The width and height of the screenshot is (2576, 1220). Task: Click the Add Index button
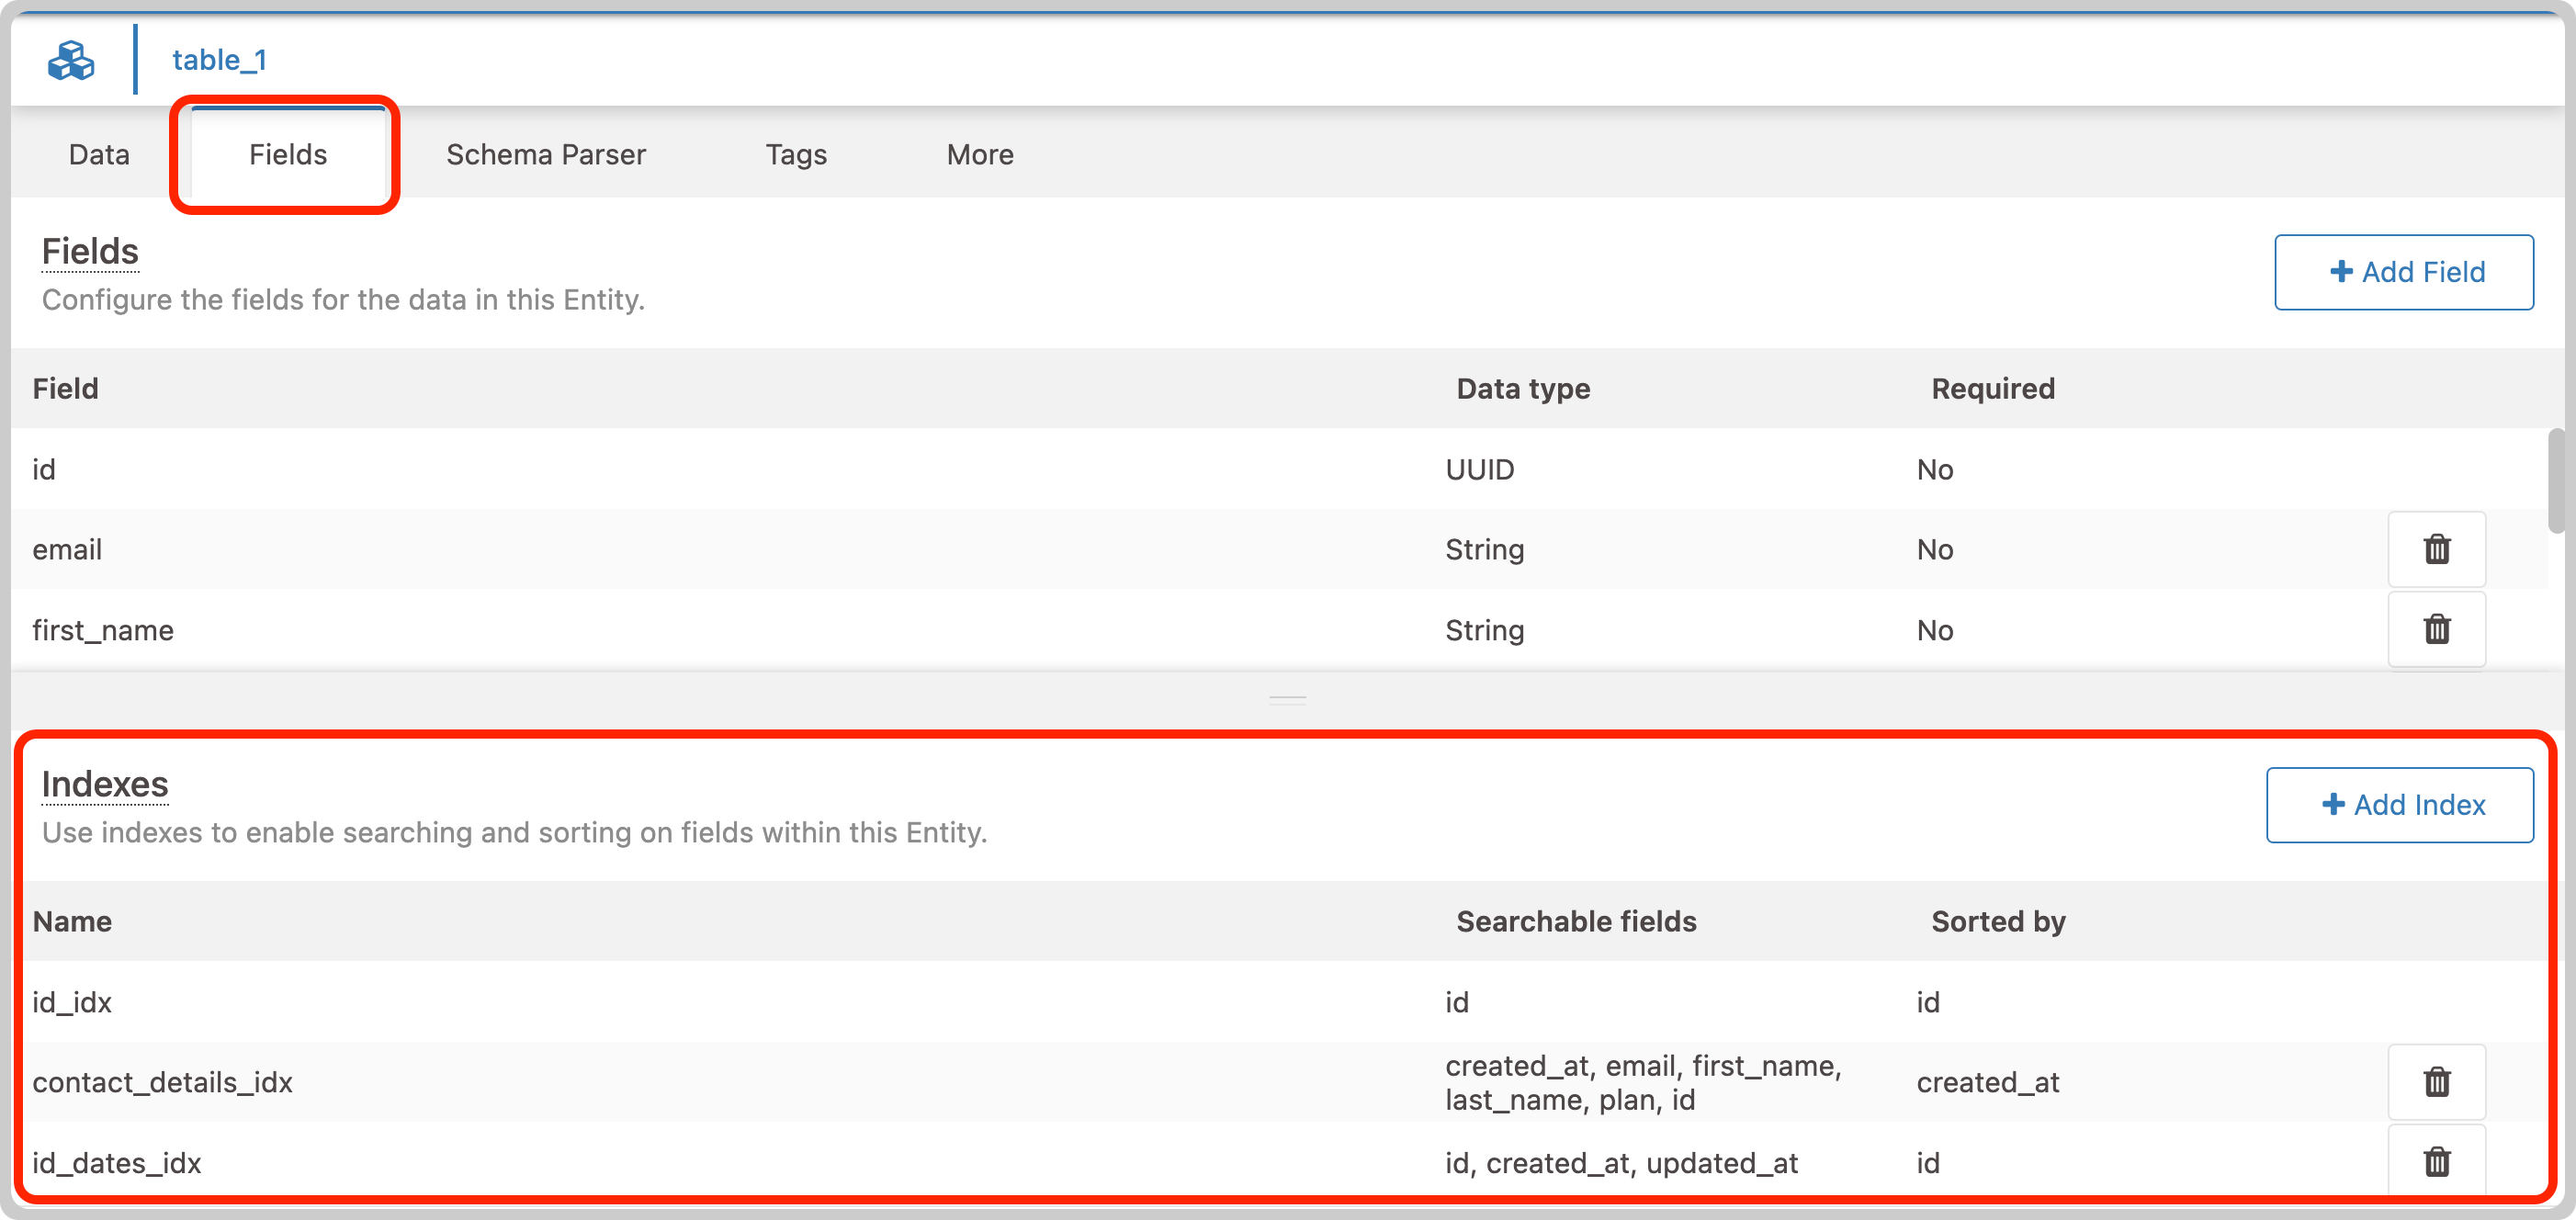click(2400, 805)
